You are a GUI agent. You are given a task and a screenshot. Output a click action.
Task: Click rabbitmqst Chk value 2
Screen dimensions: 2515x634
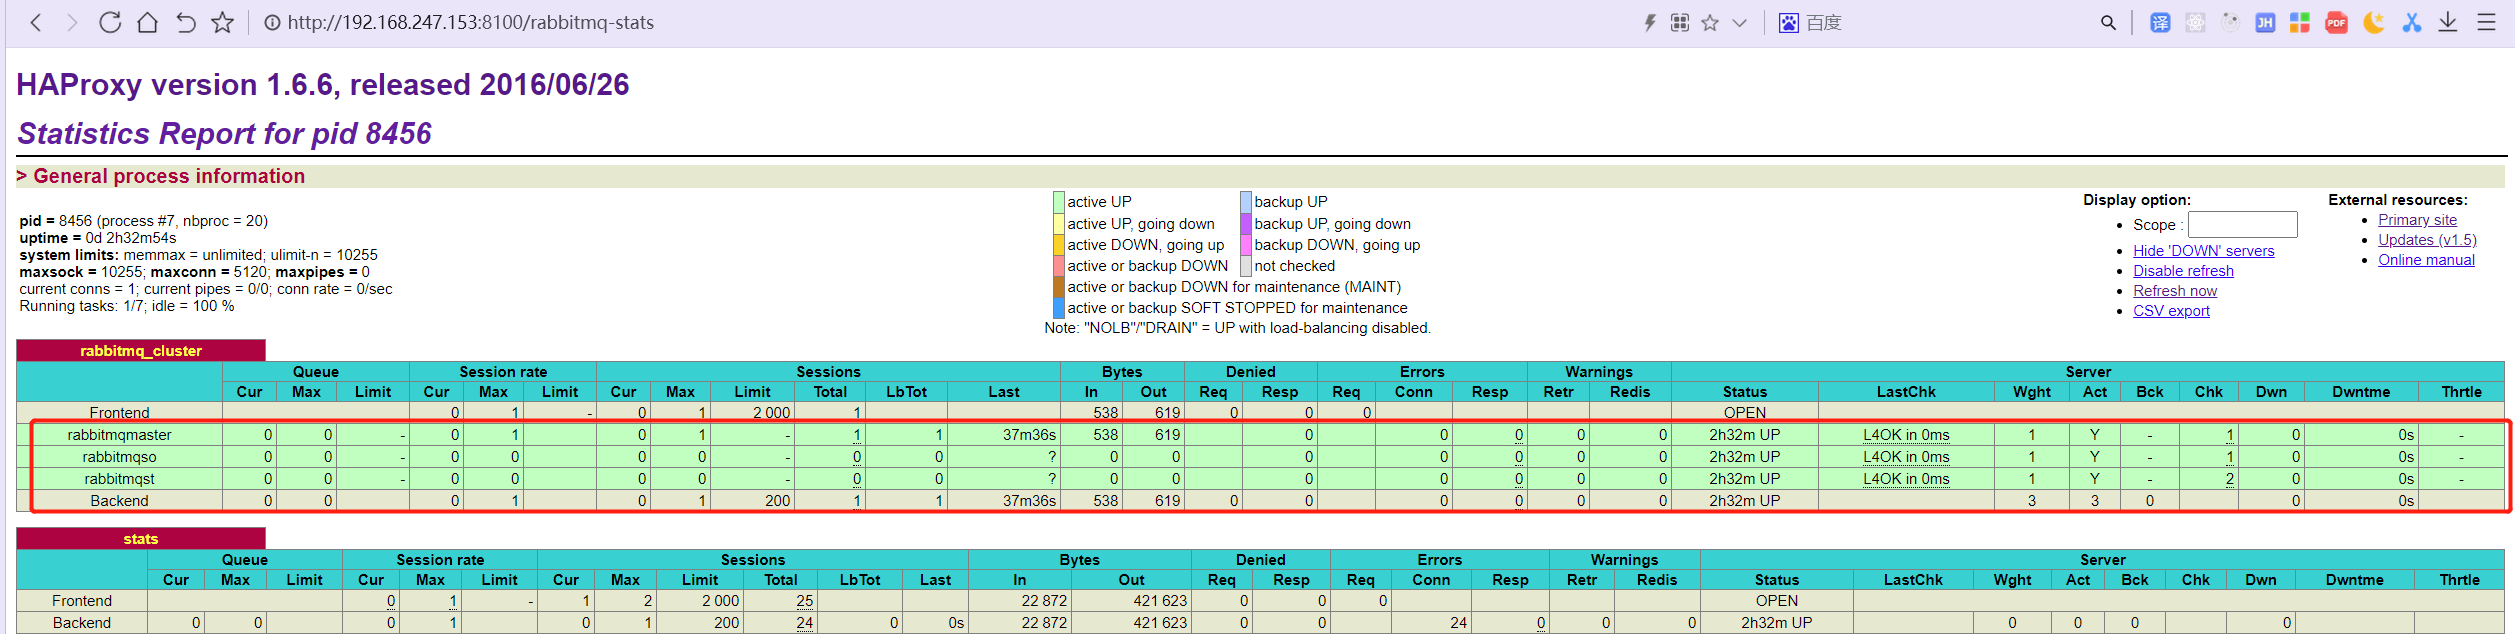[2229, 479]
